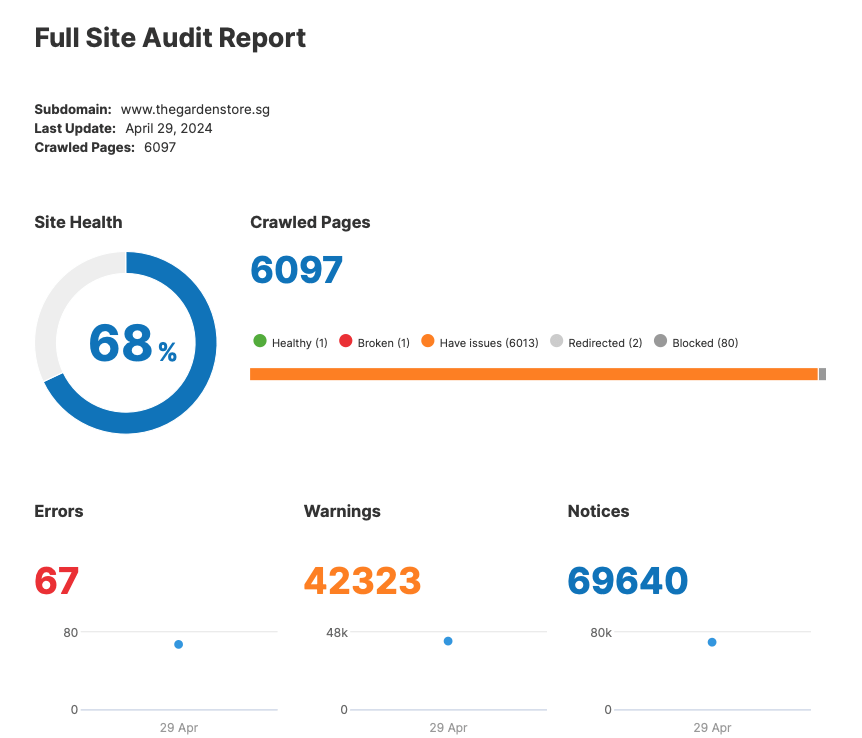
Task: Click the light gray Redirected legend dot
Action: 557,342
